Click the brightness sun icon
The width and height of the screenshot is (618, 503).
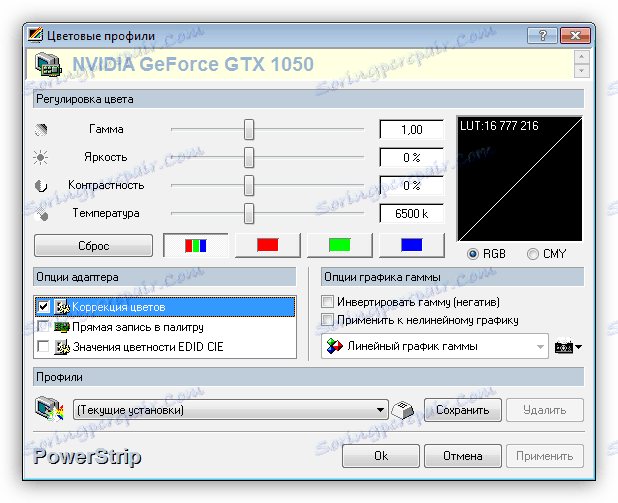41,158
